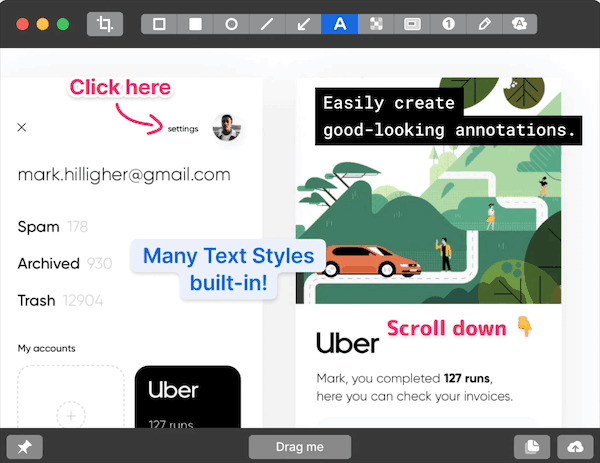Open the text recognition tool
Image resolution: width=600 pixels, height=463 pixels.
(x=520, y=24)
